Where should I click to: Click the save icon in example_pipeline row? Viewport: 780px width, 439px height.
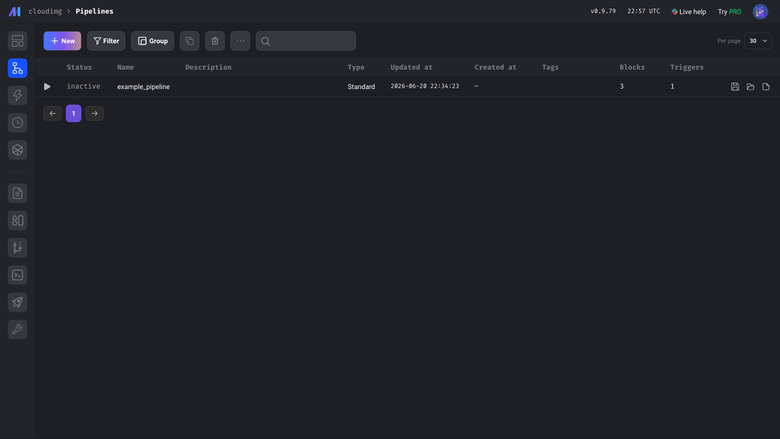point(735,87)
